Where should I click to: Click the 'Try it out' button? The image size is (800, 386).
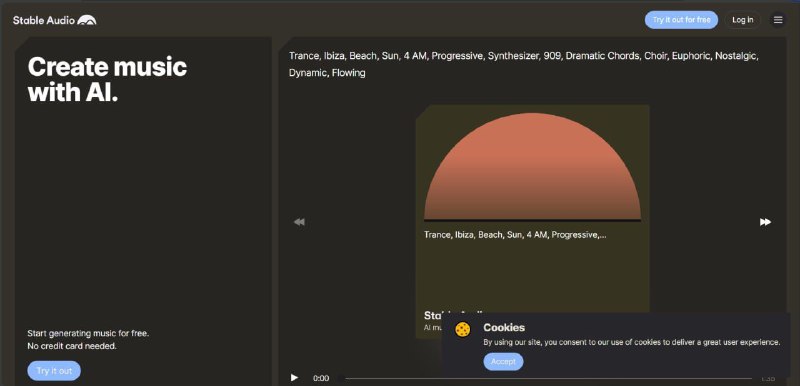click(x=54, y=371)
